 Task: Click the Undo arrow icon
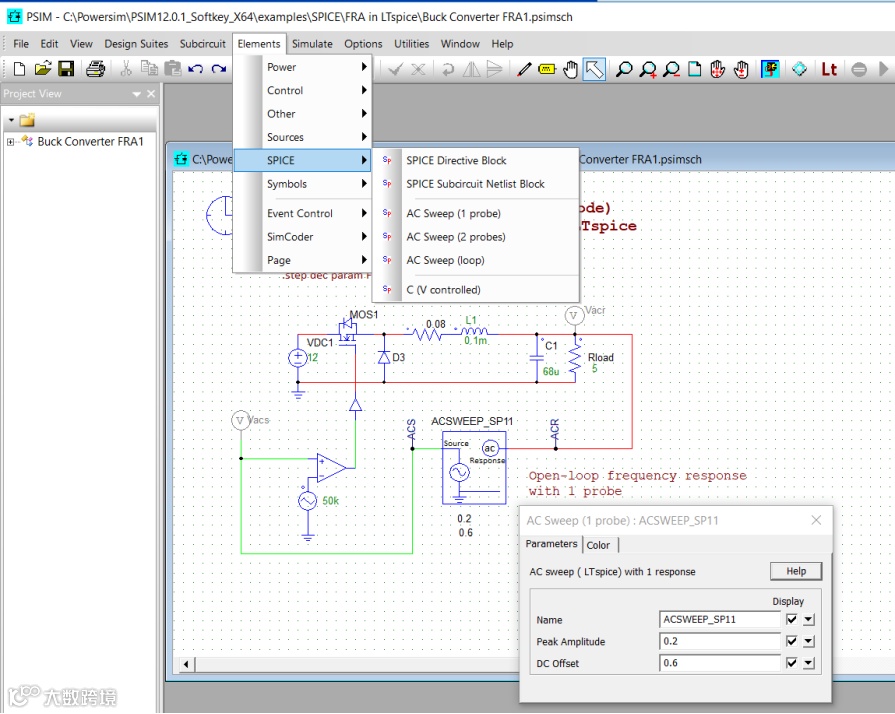coord(196,69)
